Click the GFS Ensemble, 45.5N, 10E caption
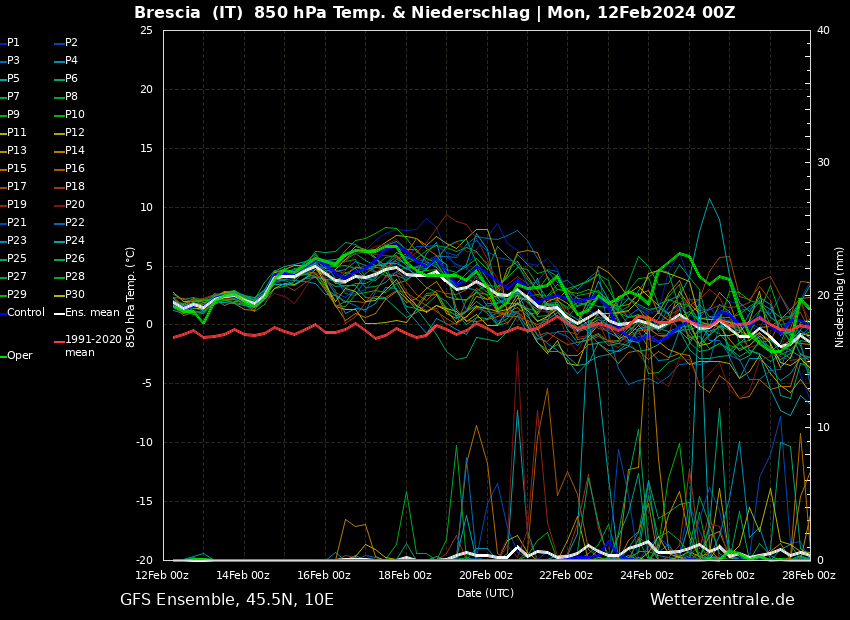 point(227,600)
